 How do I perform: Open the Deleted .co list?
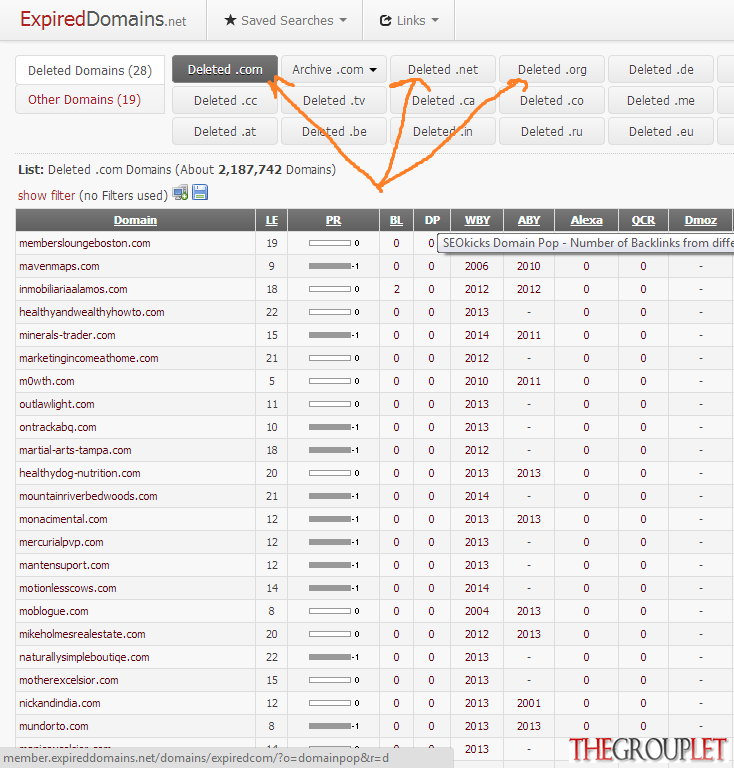coord(552,100)
